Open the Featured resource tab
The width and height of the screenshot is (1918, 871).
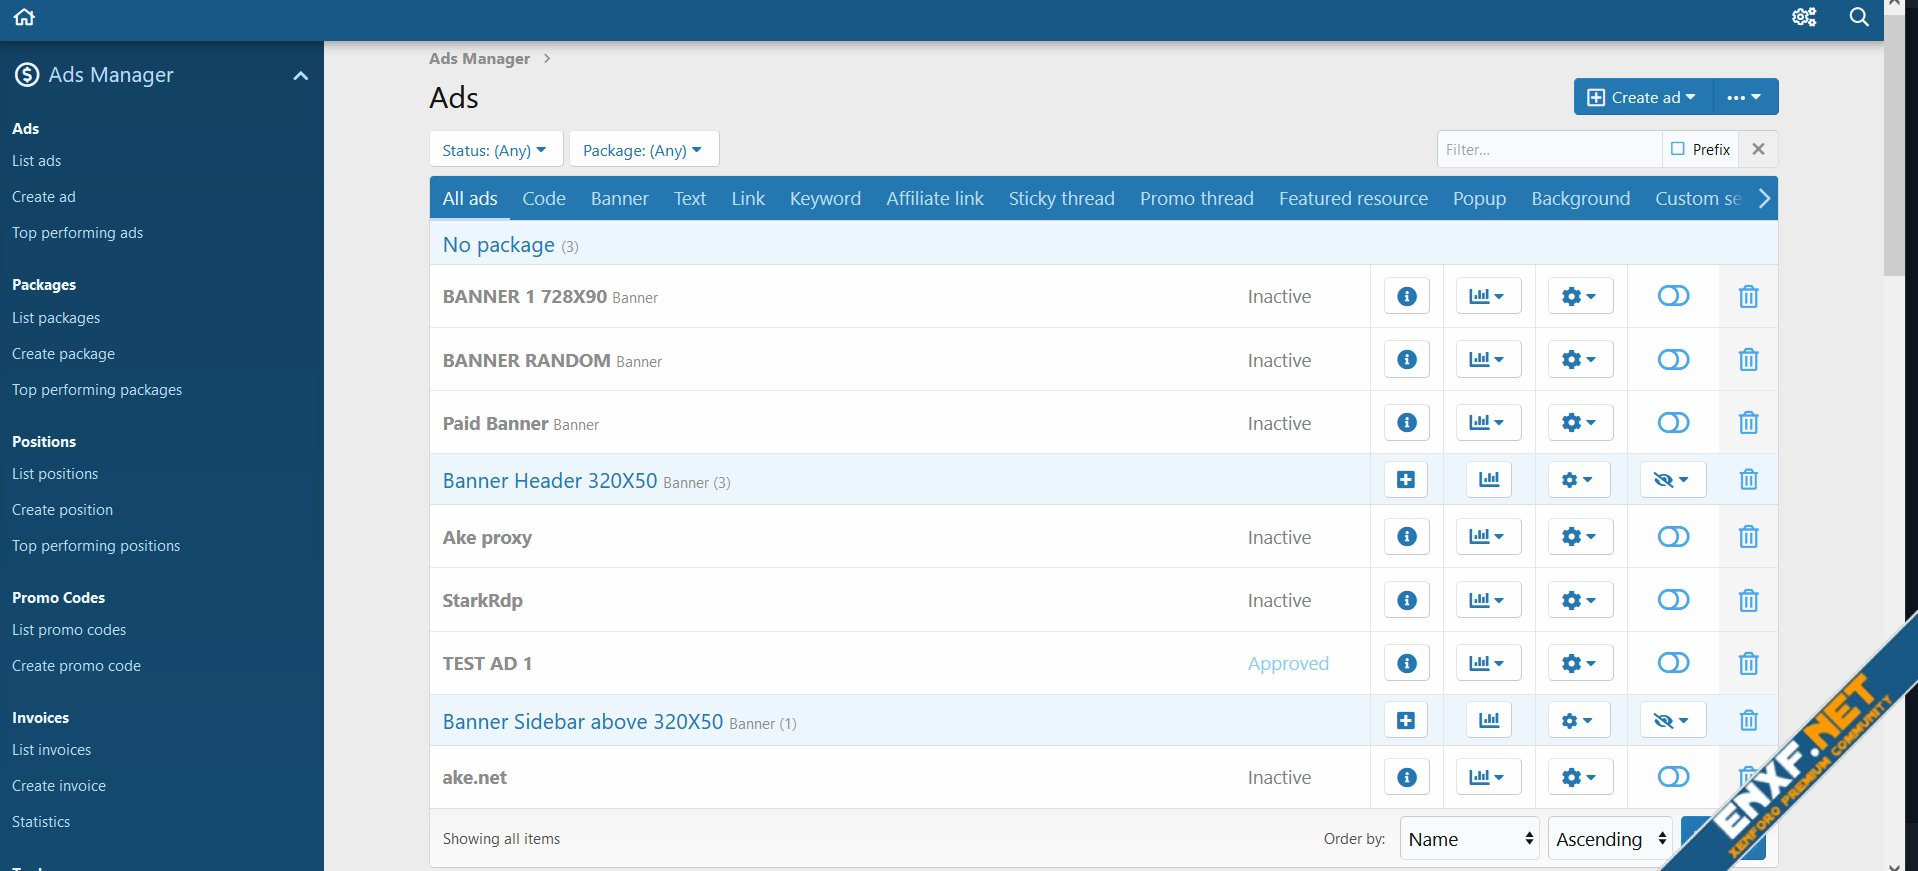(1353, 198)
